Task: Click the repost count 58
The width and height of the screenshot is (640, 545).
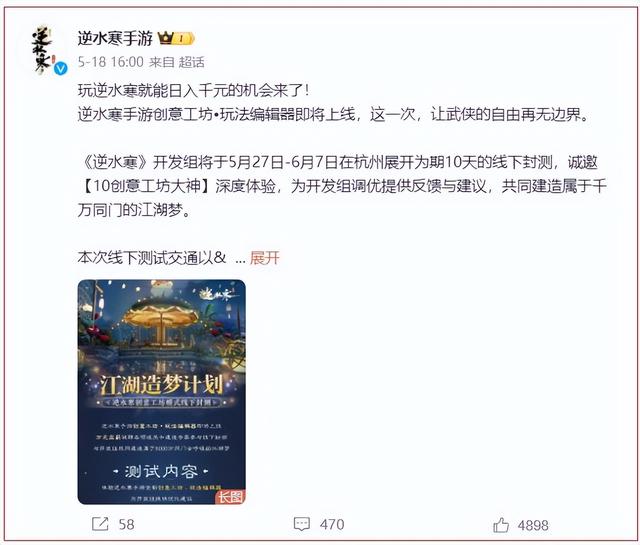Action: tap(126, 525)
